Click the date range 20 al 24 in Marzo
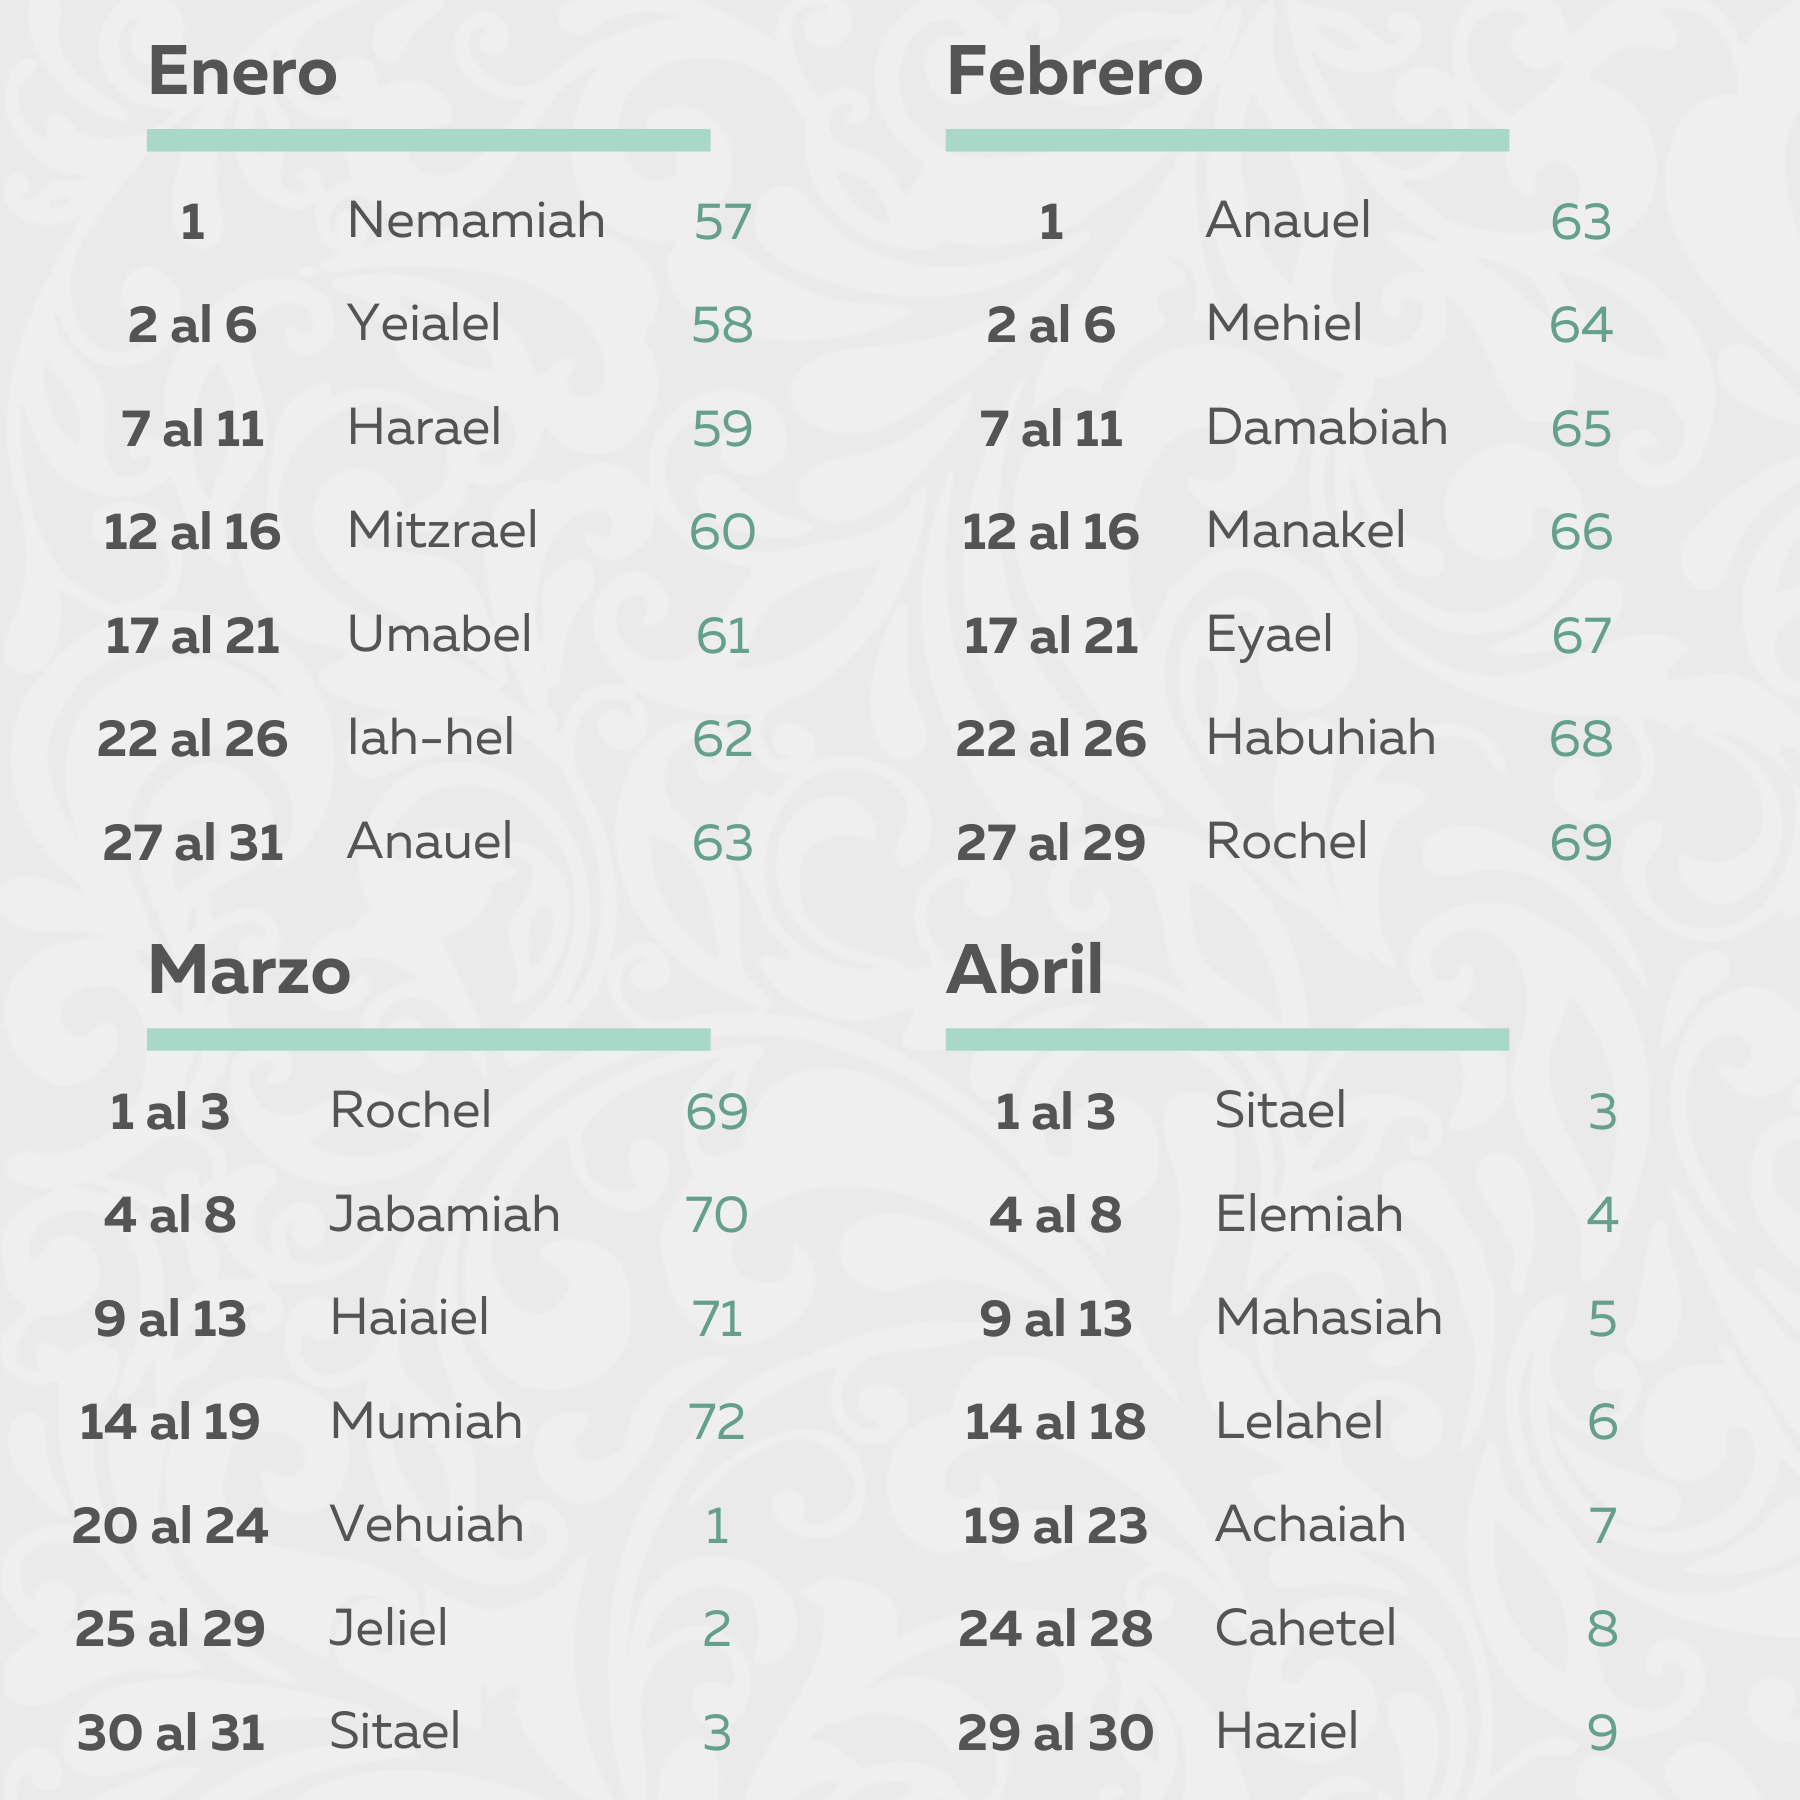1800x1800 pixels. pyautogui.click(x=170, y=1526)
